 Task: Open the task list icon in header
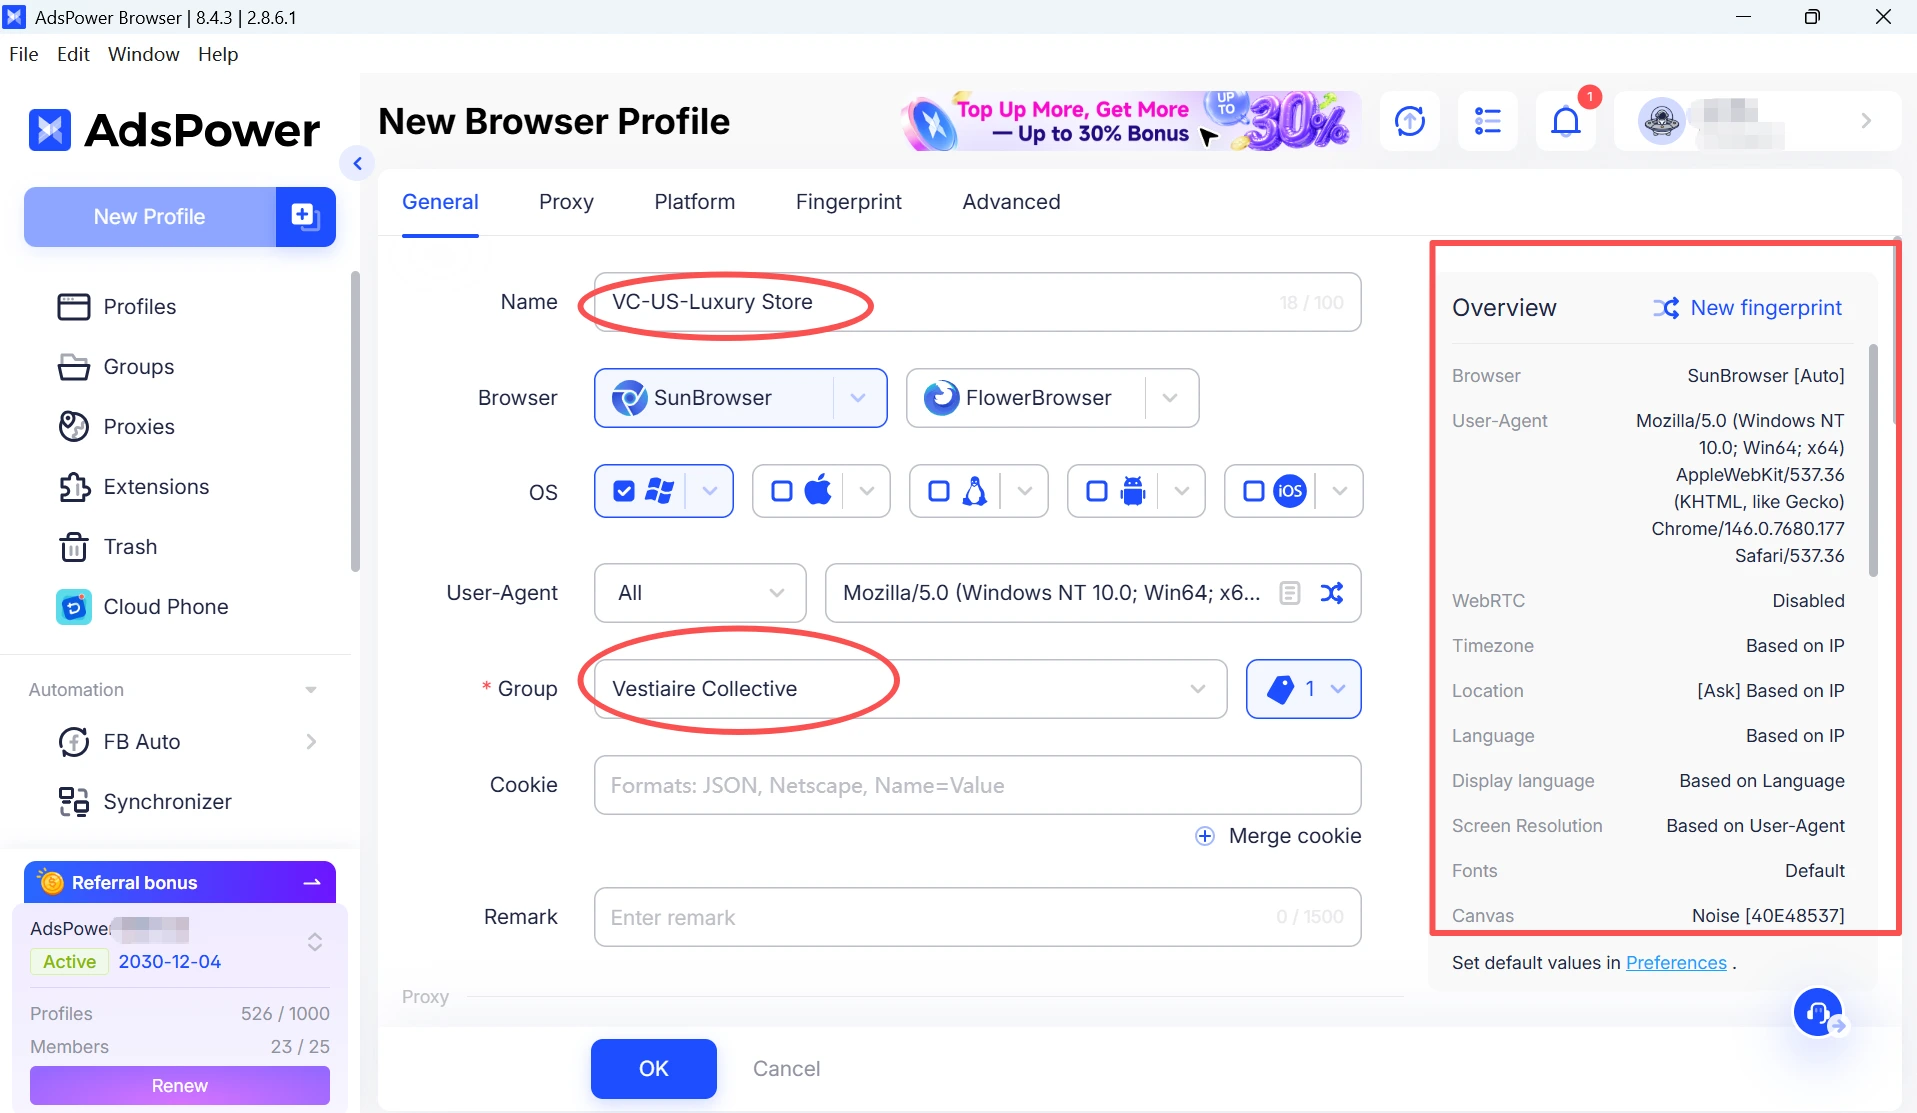pos(1488,121)
